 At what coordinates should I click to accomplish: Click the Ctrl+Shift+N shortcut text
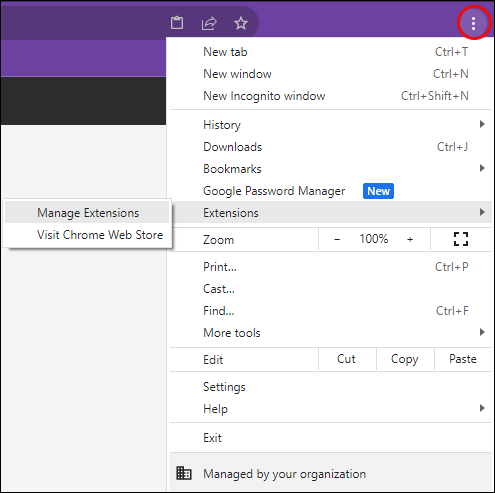click(x=435, y=96)
